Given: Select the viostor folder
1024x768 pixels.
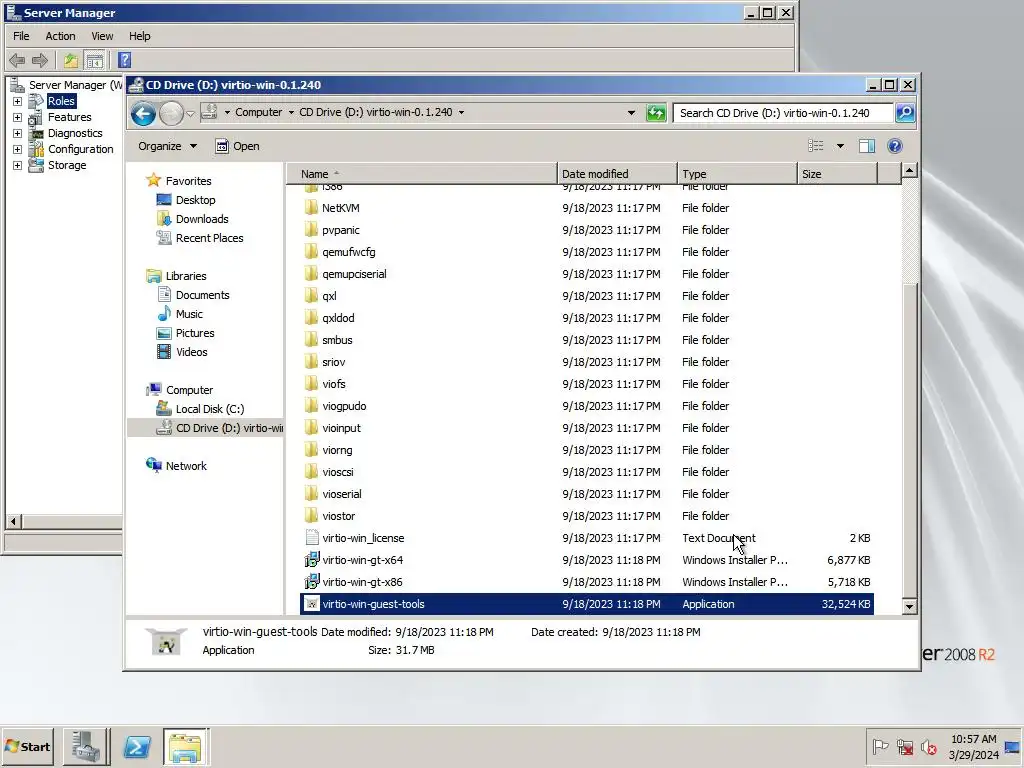Looking at the screenshot, I should tap(338, 517).
